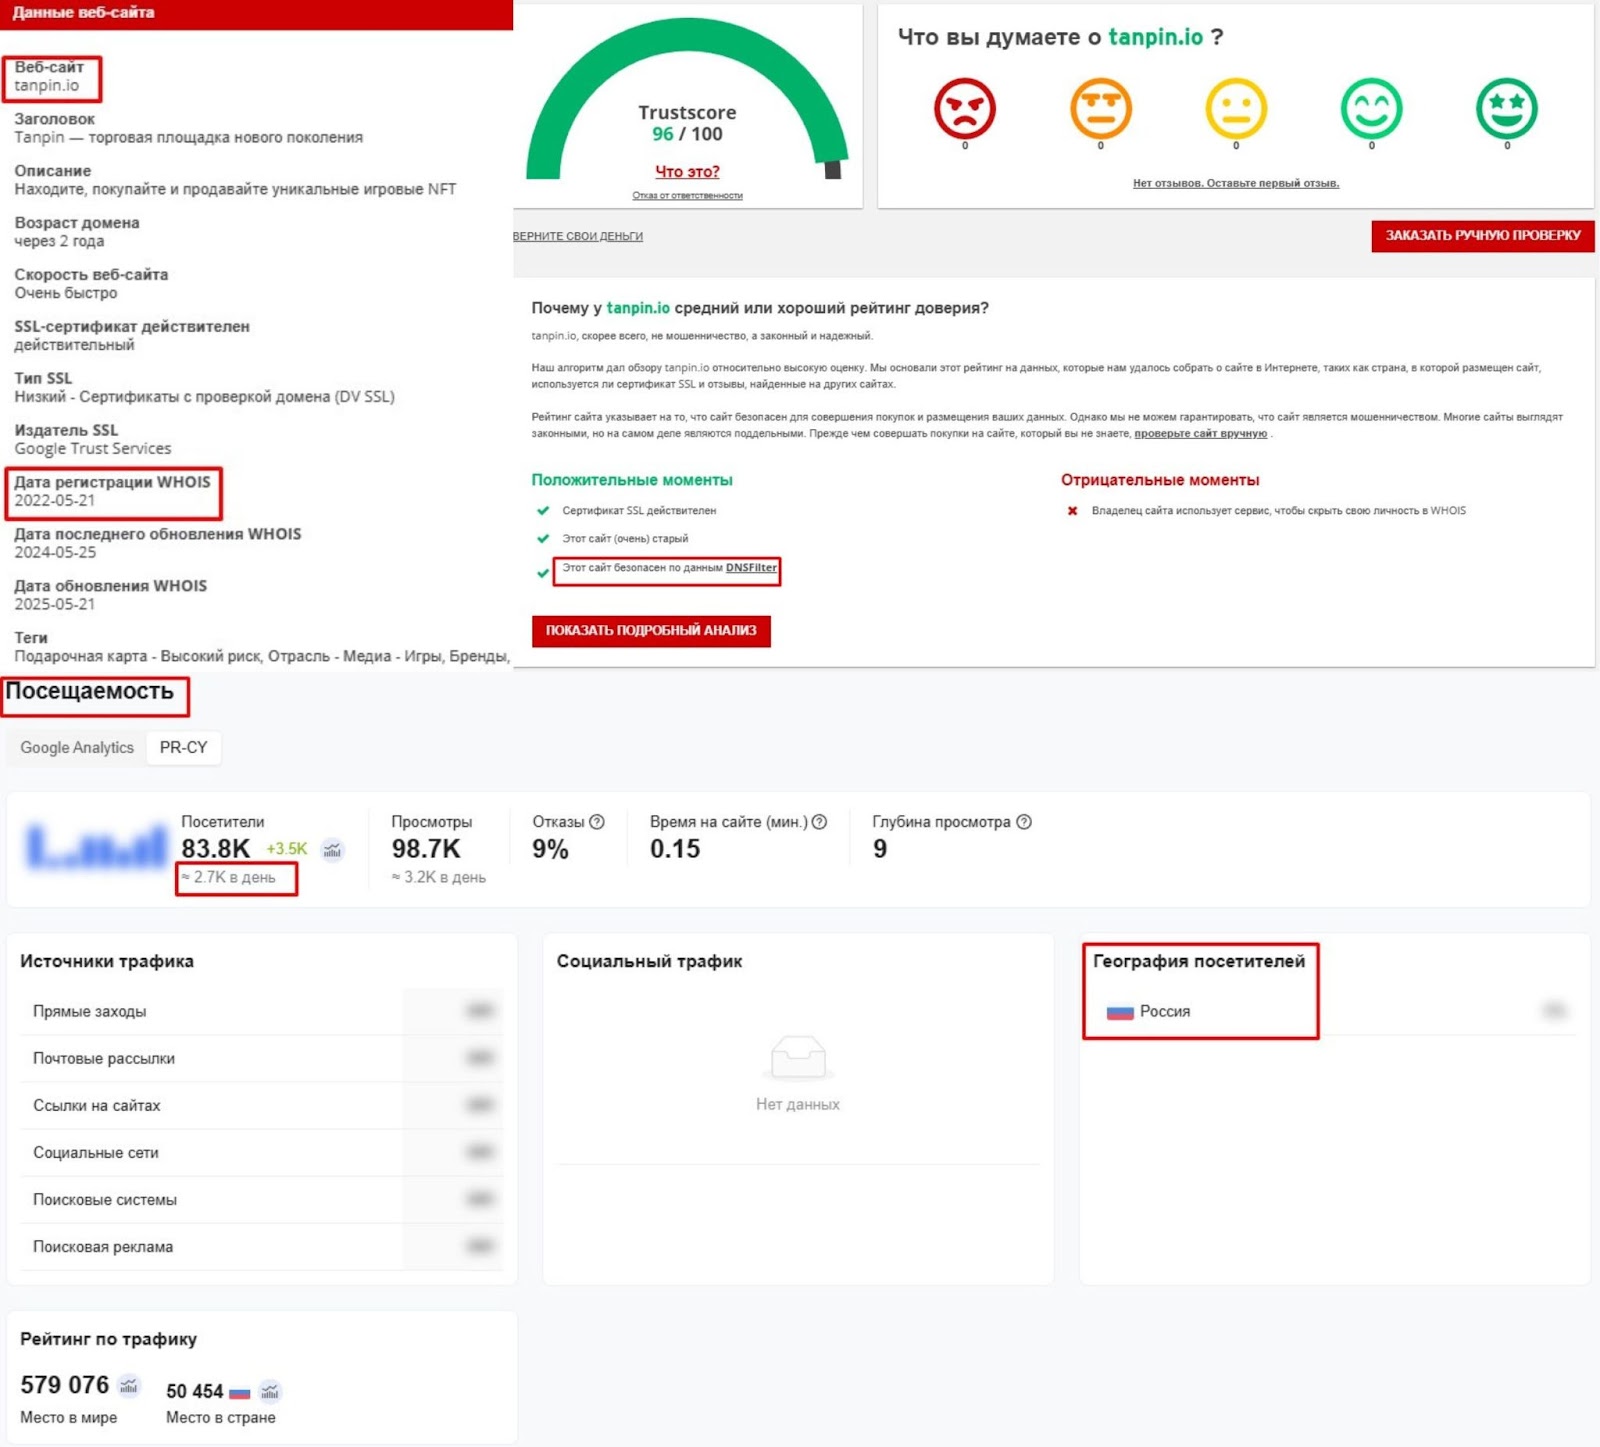This screenshot has width=1600, height=1447.
Task: Click ЗАКАЗАТЬ РУЧНУЮ ПРОВЕРКУ button
Action: [1482, 236]
